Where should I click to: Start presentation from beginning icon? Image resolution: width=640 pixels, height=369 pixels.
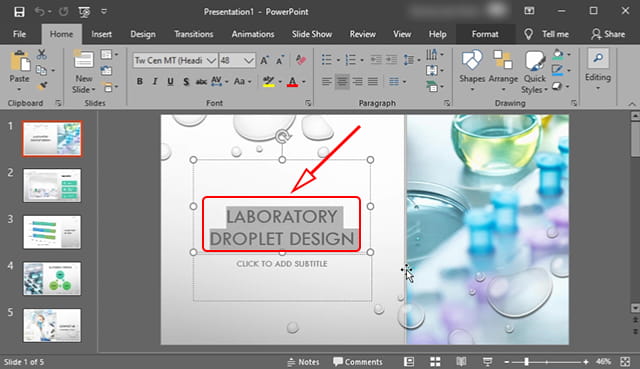[x=84, y=12]
